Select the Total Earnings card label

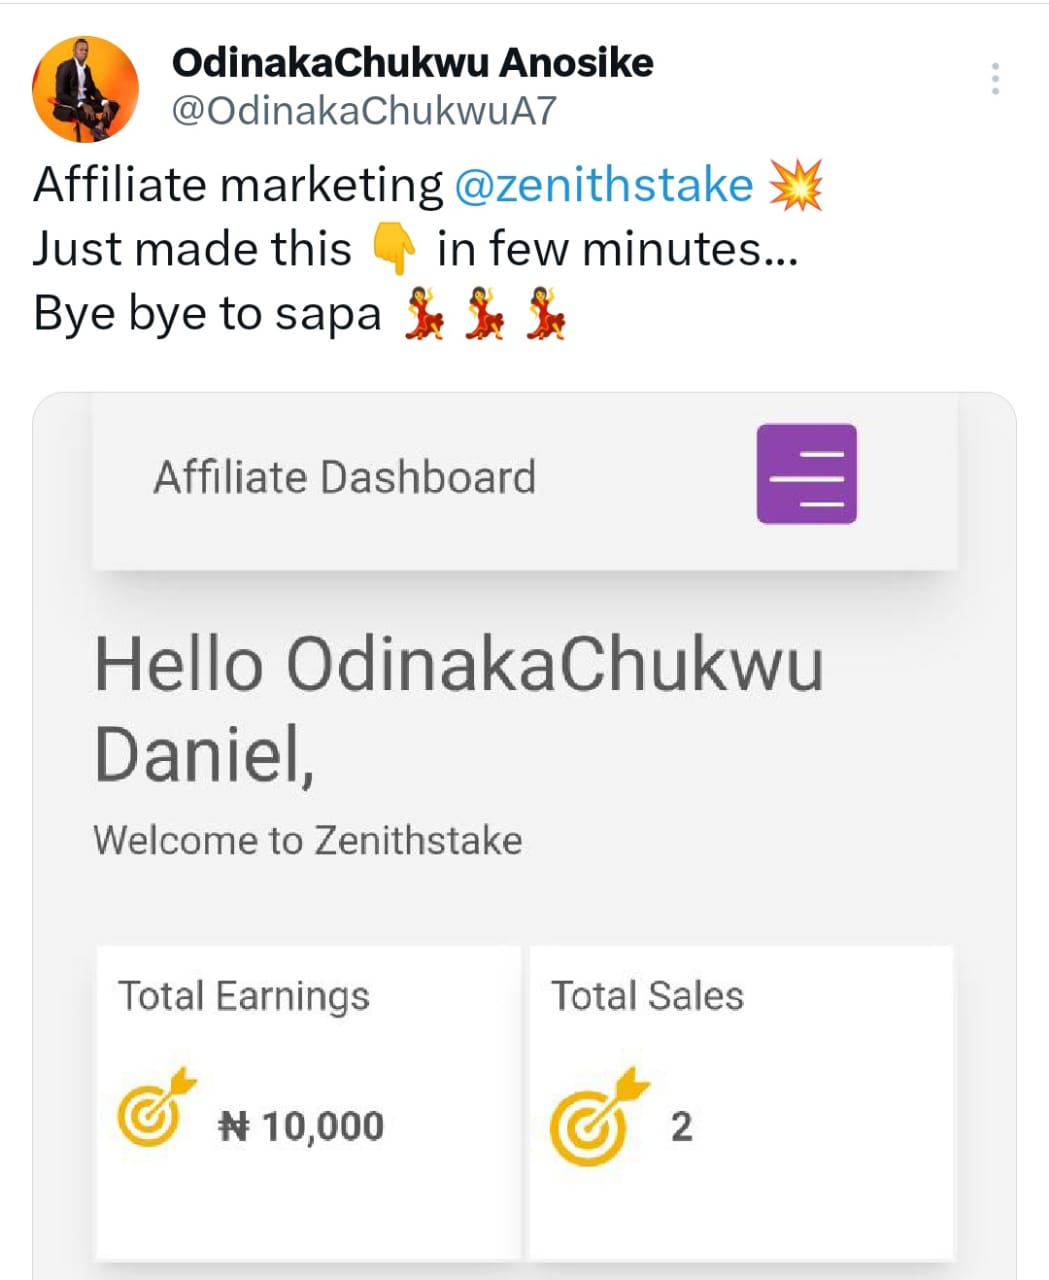244,996
